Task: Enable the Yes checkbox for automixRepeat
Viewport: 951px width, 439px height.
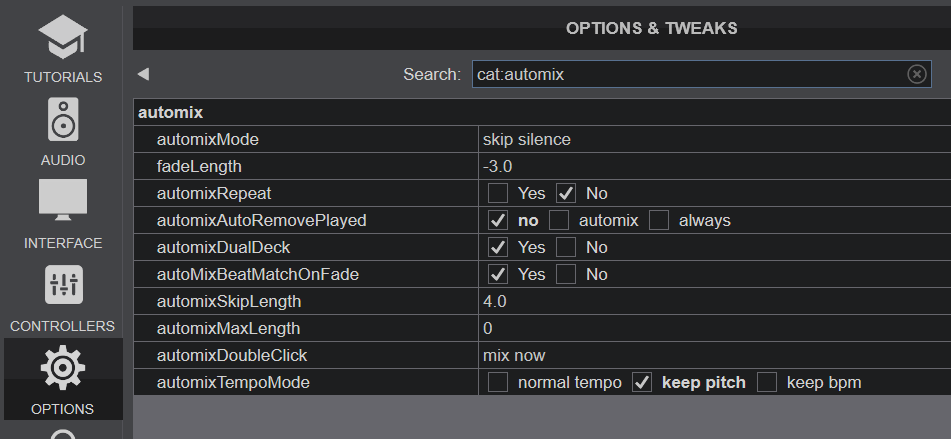Action: (498, 193)
